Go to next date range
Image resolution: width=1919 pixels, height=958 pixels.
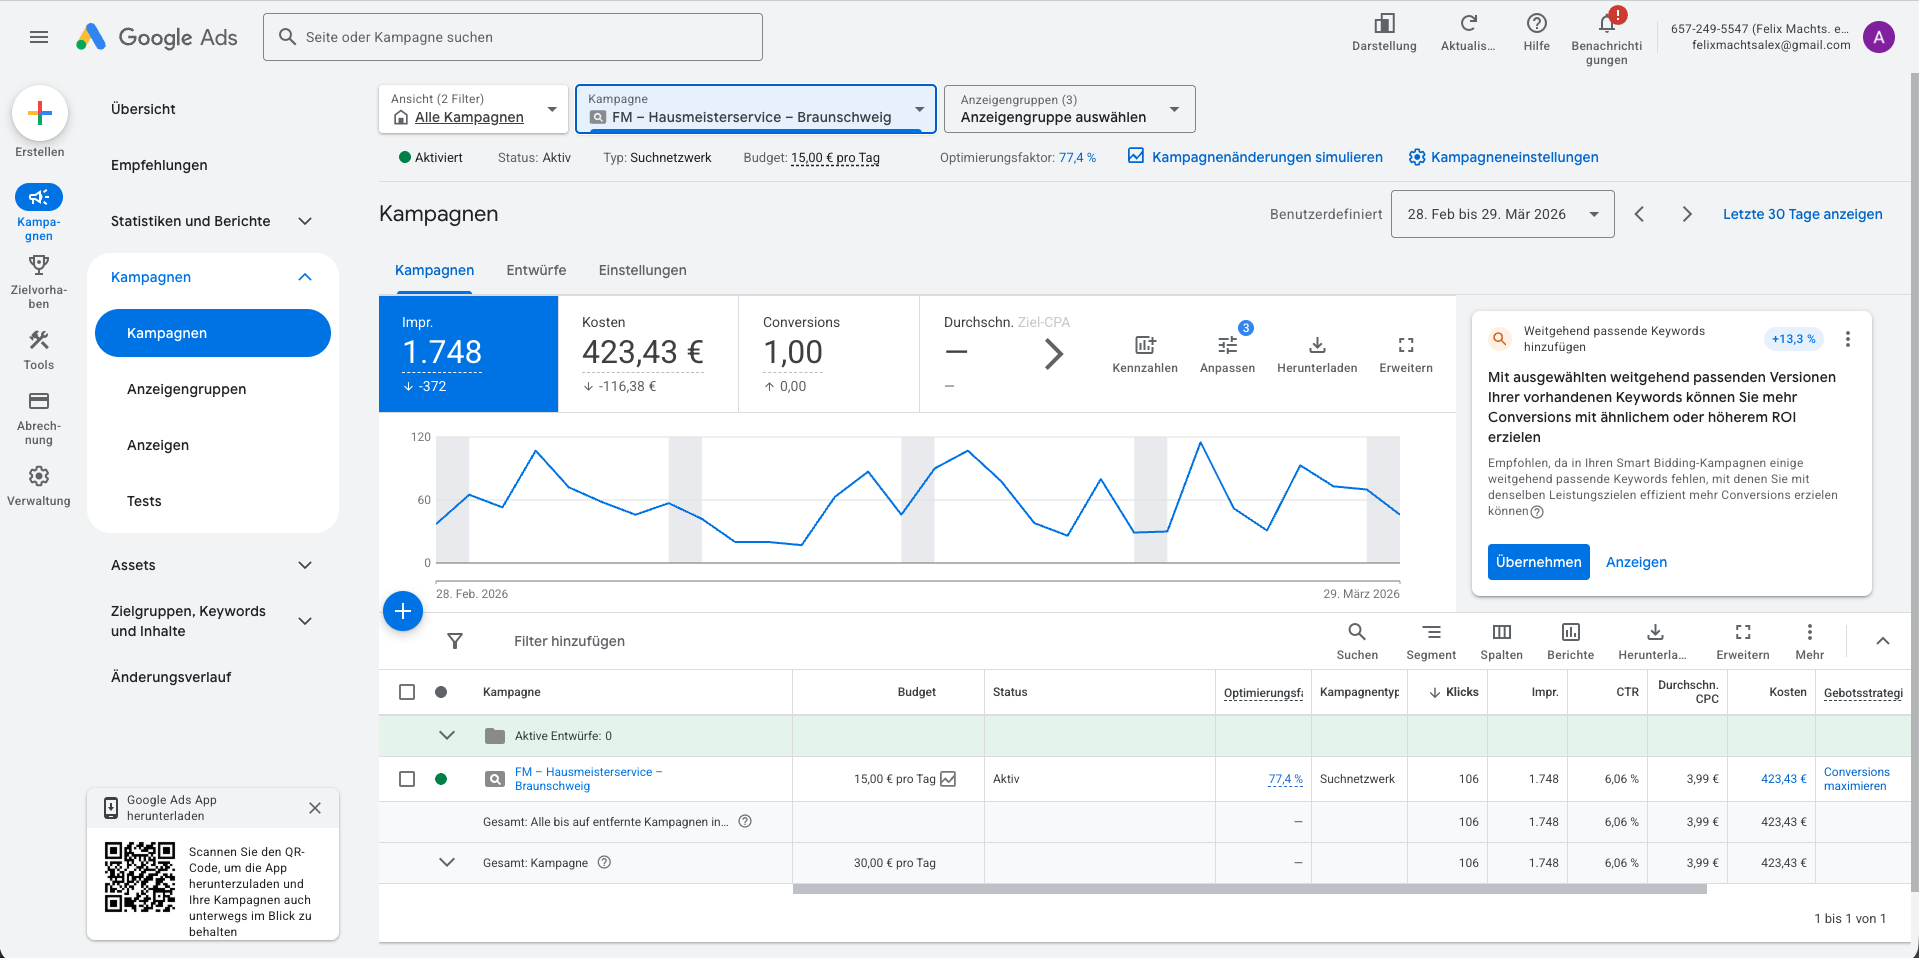tap(1687, 214)
